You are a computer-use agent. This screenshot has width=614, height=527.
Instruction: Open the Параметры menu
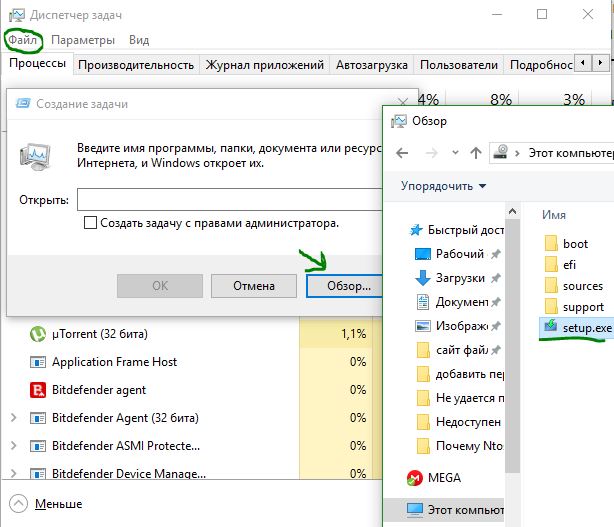coord(83,40)
